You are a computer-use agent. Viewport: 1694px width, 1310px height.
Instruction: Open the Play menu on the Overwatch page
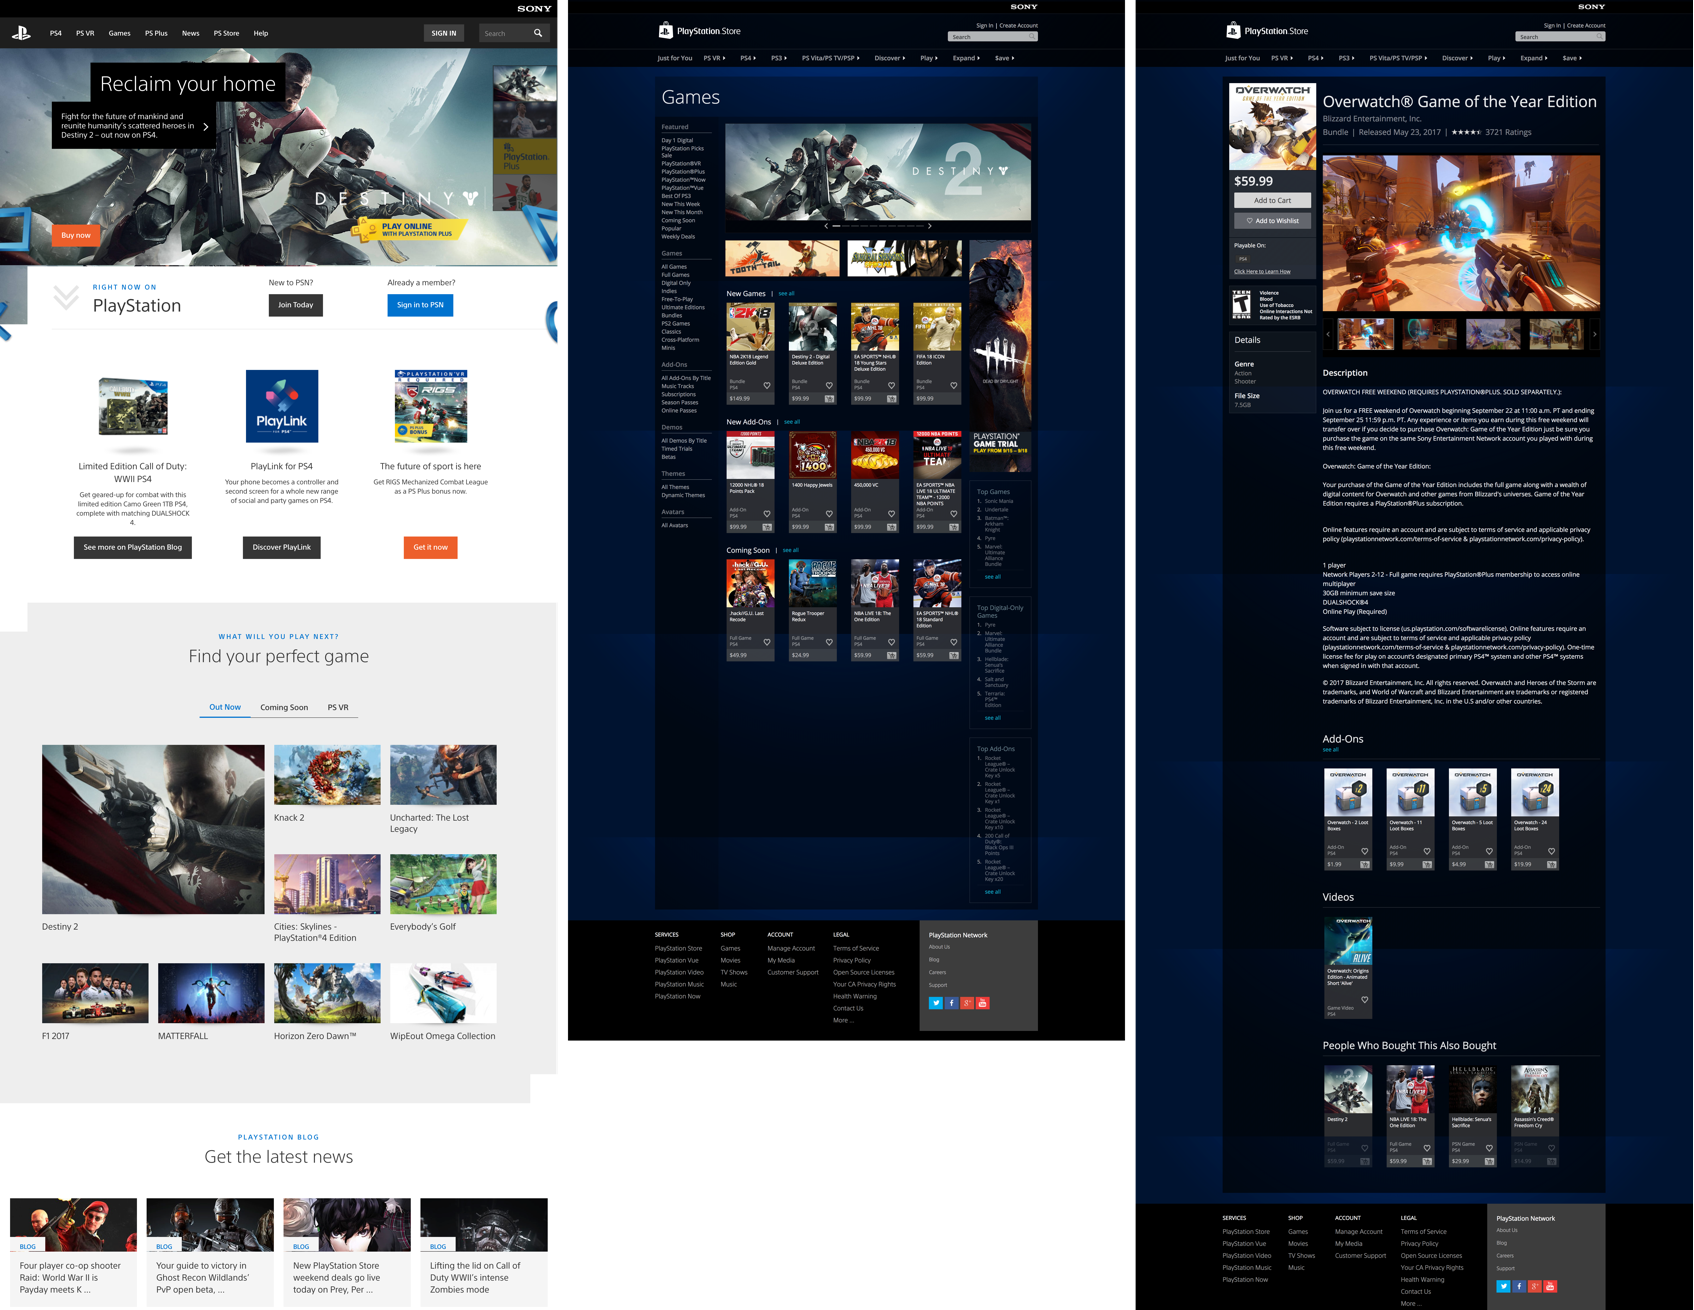(x=1496, y=58)
